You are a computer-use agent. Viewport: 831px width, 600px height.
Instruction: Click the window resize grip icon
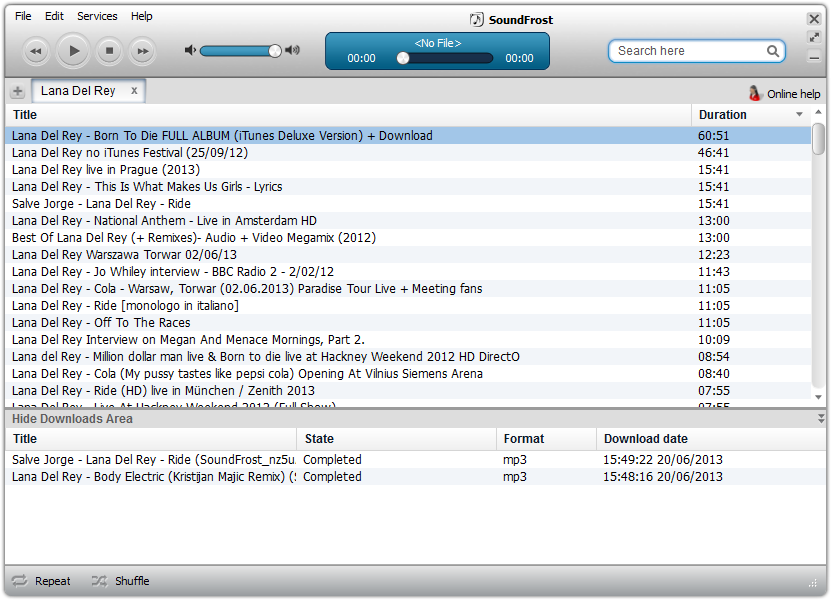tap(812, 584)
